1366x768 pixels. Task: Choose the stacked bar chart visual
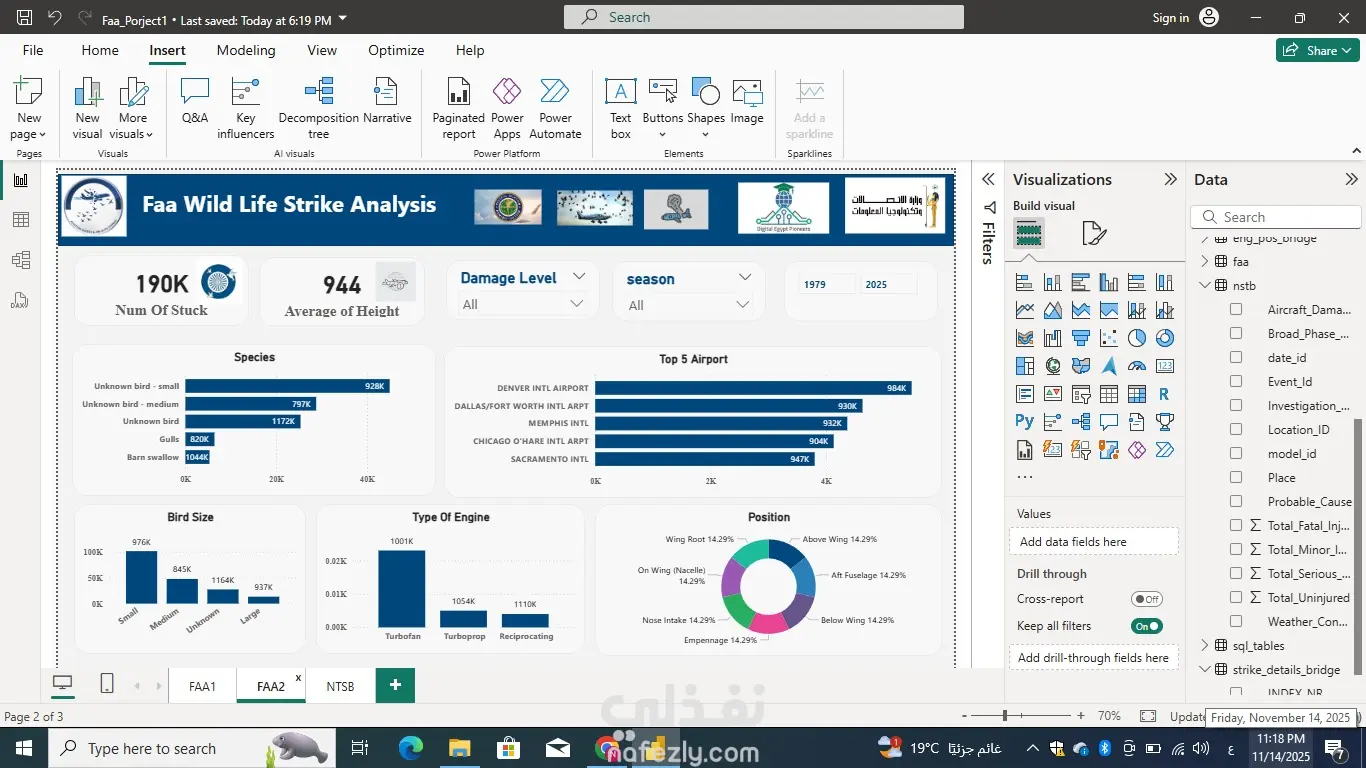click(x=1025, y=282)
